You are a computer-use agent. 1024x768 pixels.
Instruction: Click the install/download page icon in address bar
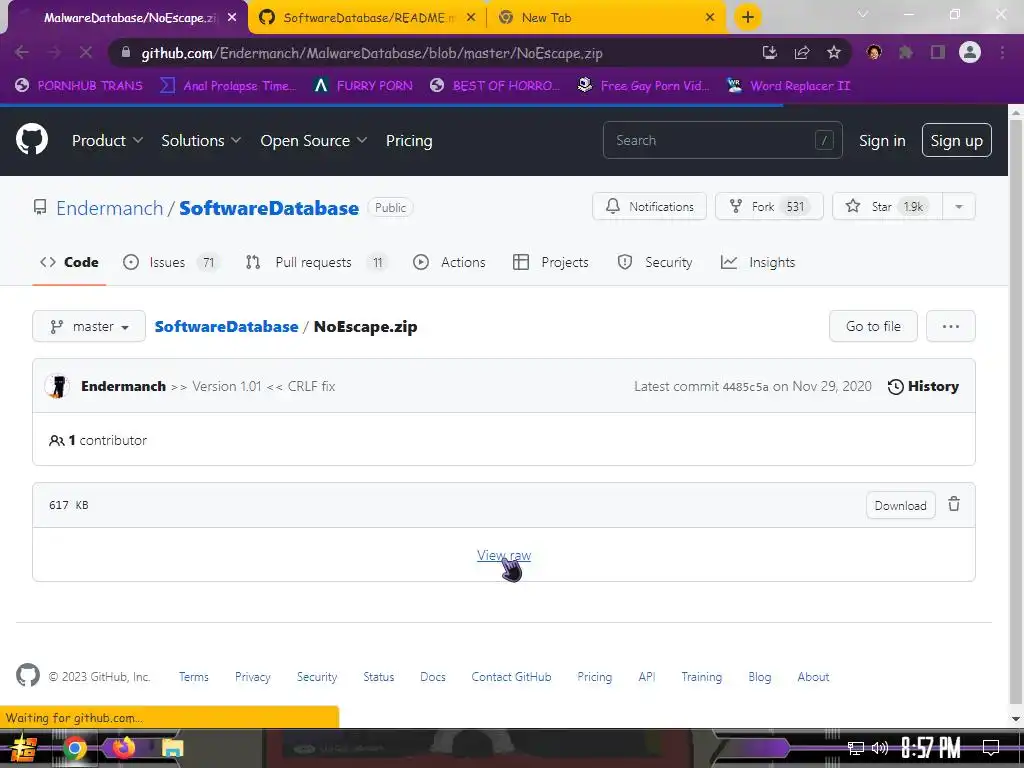point(770,52)
